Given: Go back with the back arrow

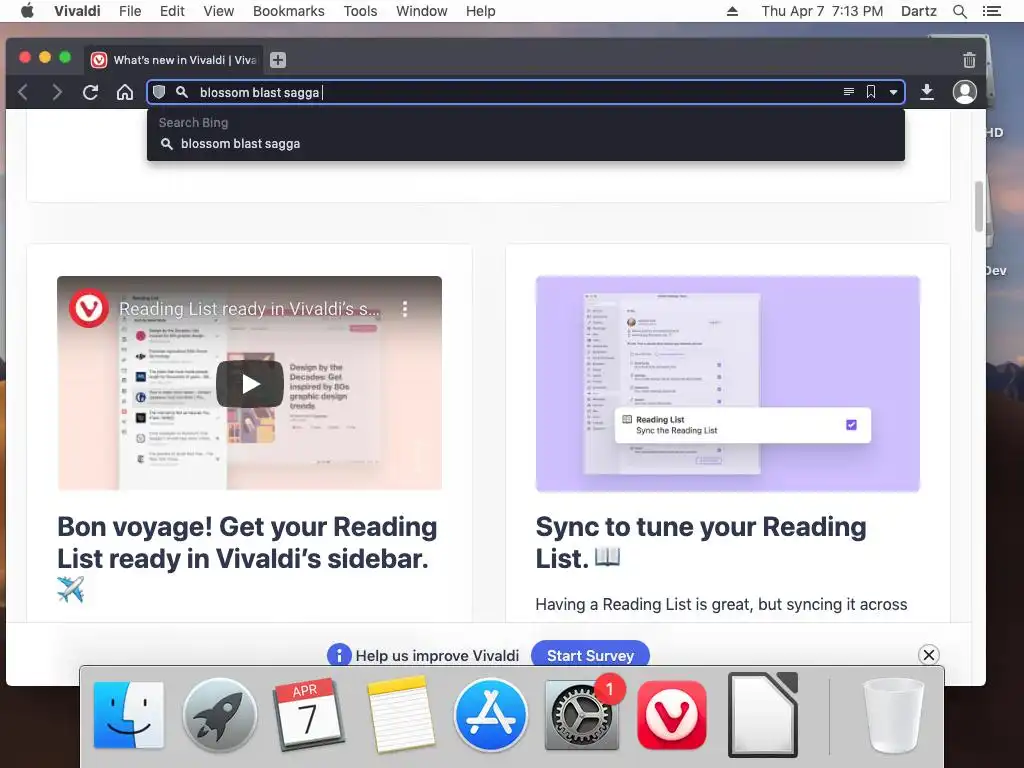Looking at the screenshot, I should (23, 92).
